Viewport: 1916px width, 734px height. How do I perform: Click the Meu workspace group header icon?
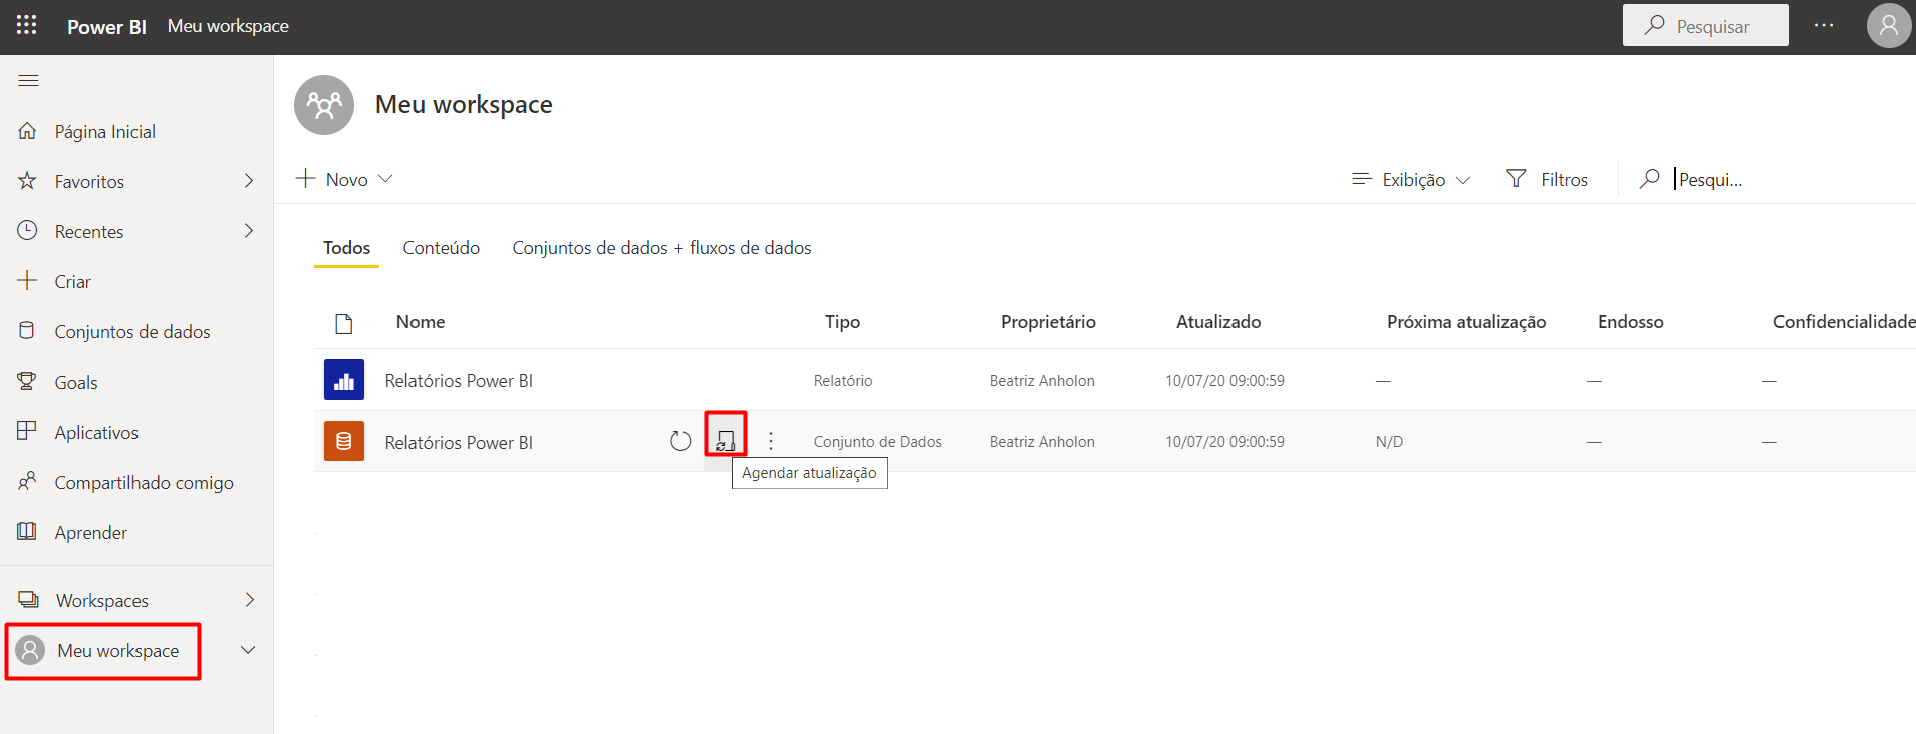(x=324, y=105)
